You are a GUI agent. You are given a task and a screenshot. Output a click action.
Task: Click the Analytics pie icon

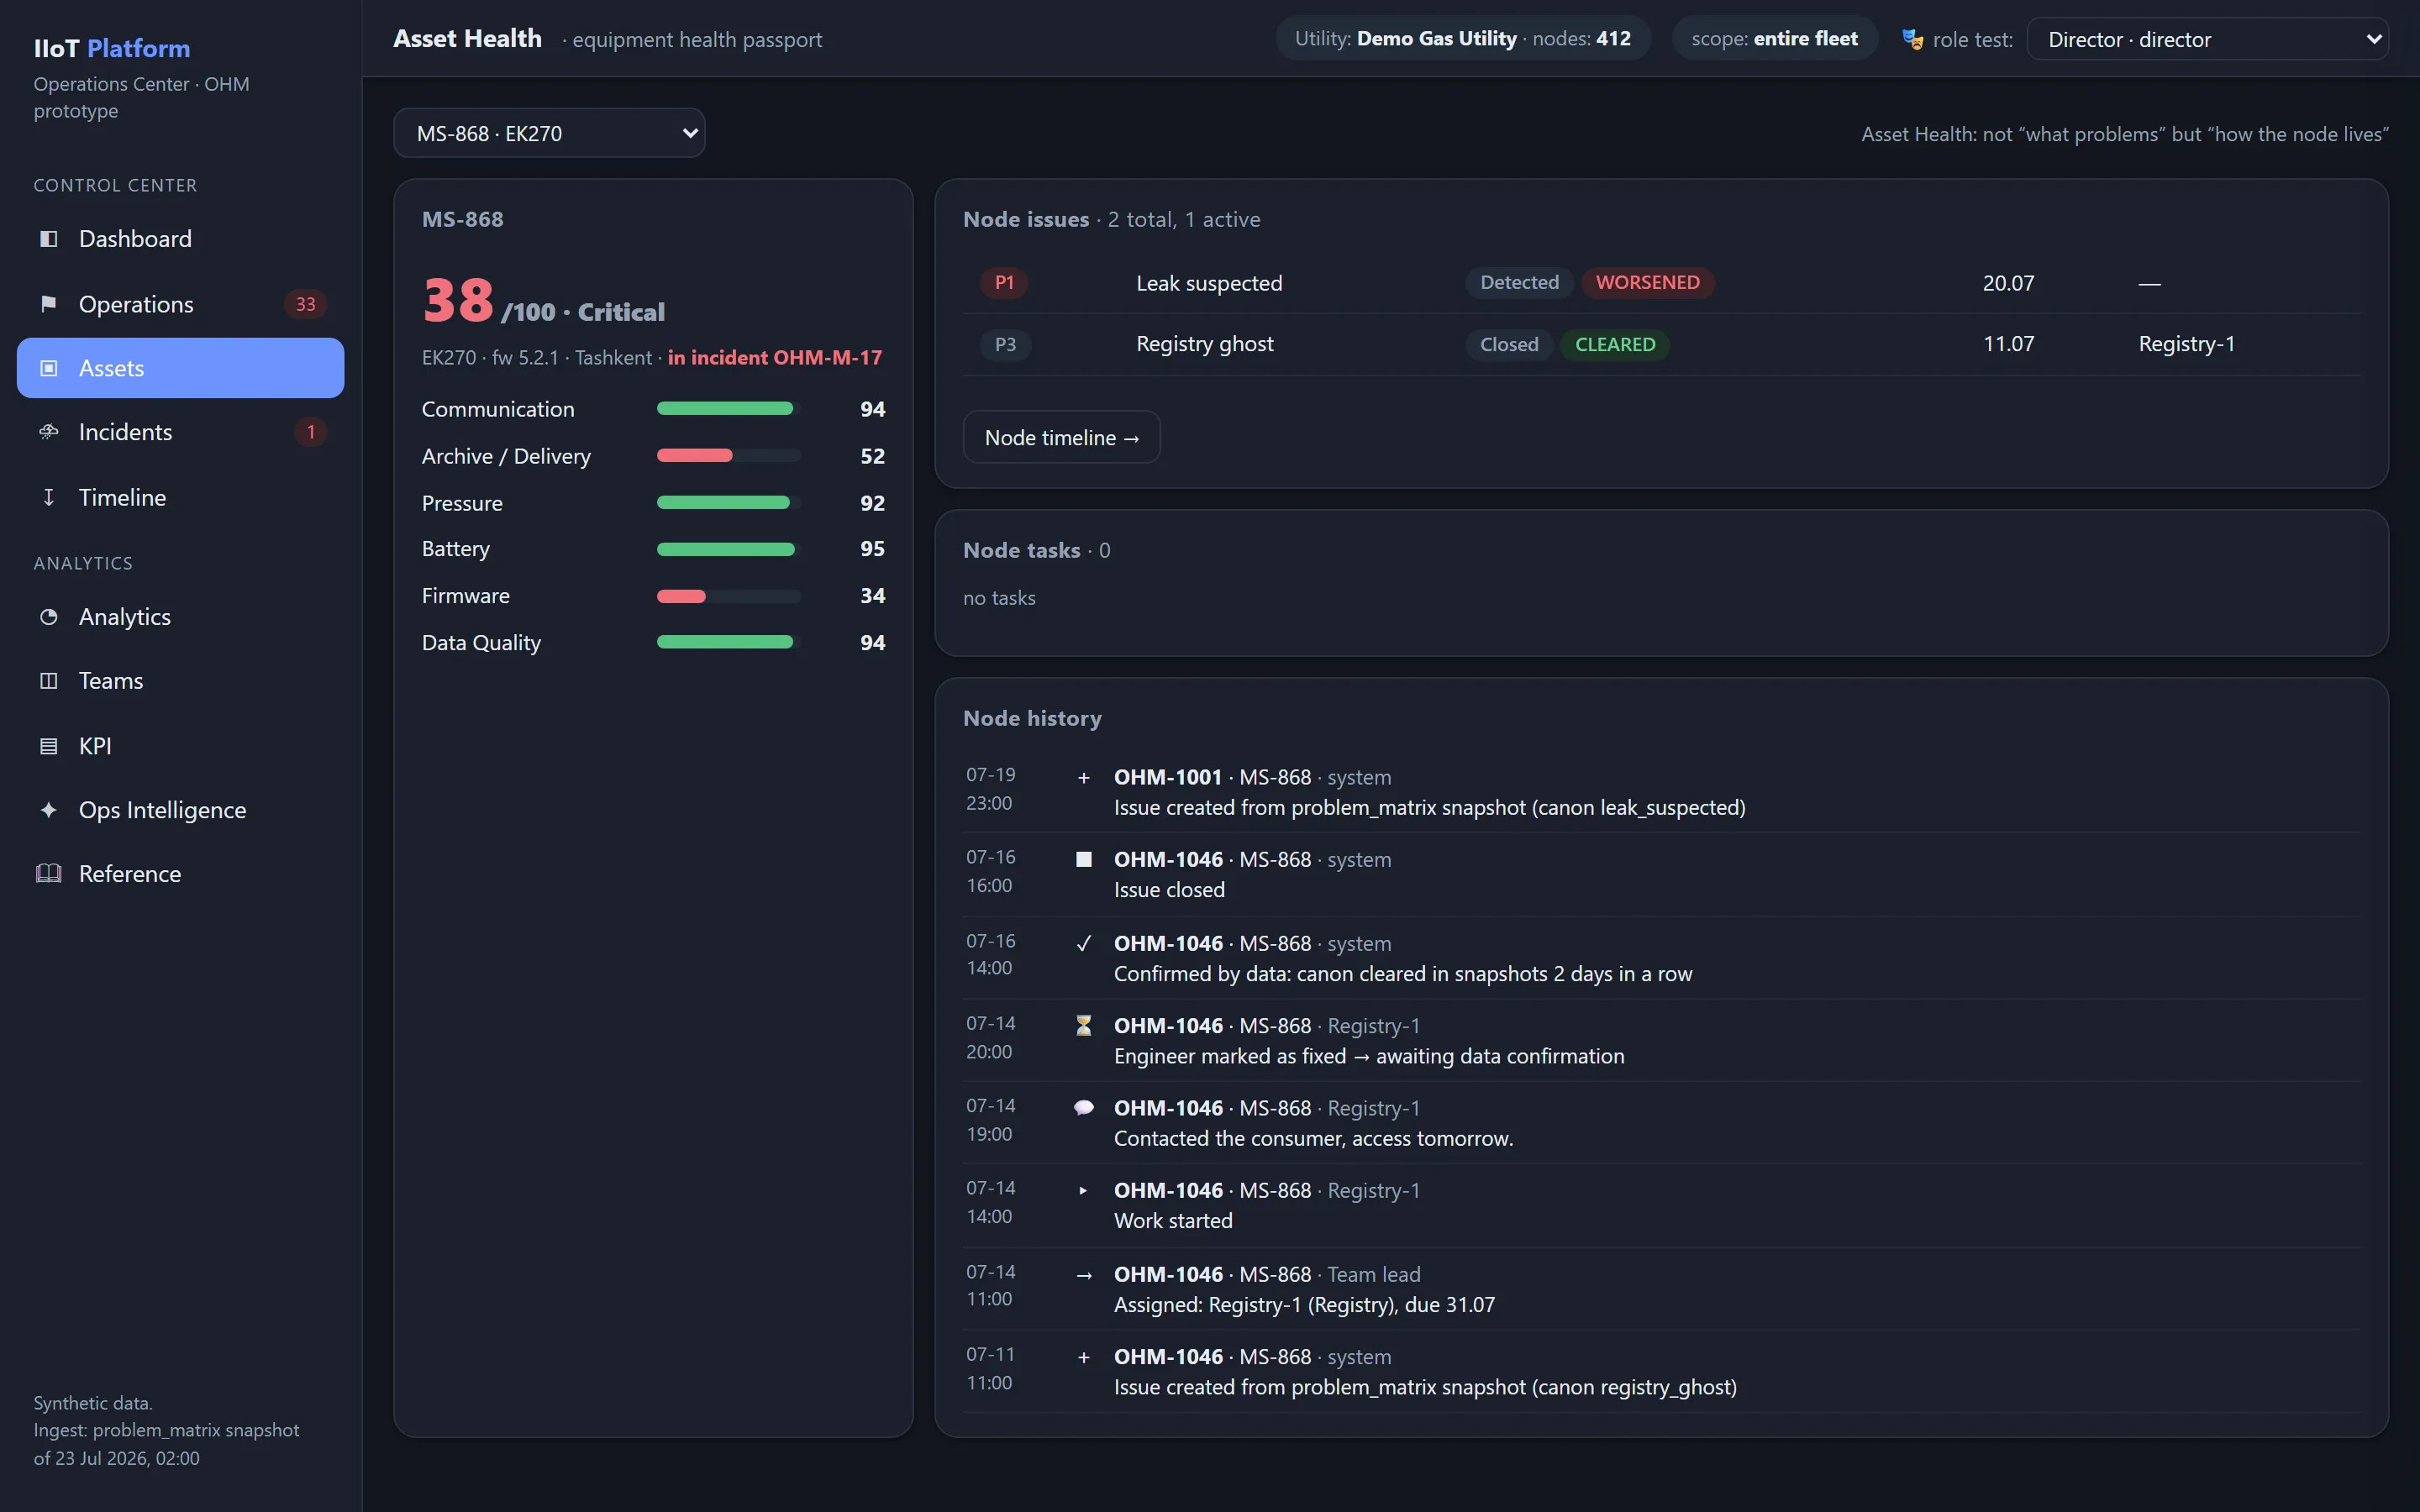[x=48, y=617]
